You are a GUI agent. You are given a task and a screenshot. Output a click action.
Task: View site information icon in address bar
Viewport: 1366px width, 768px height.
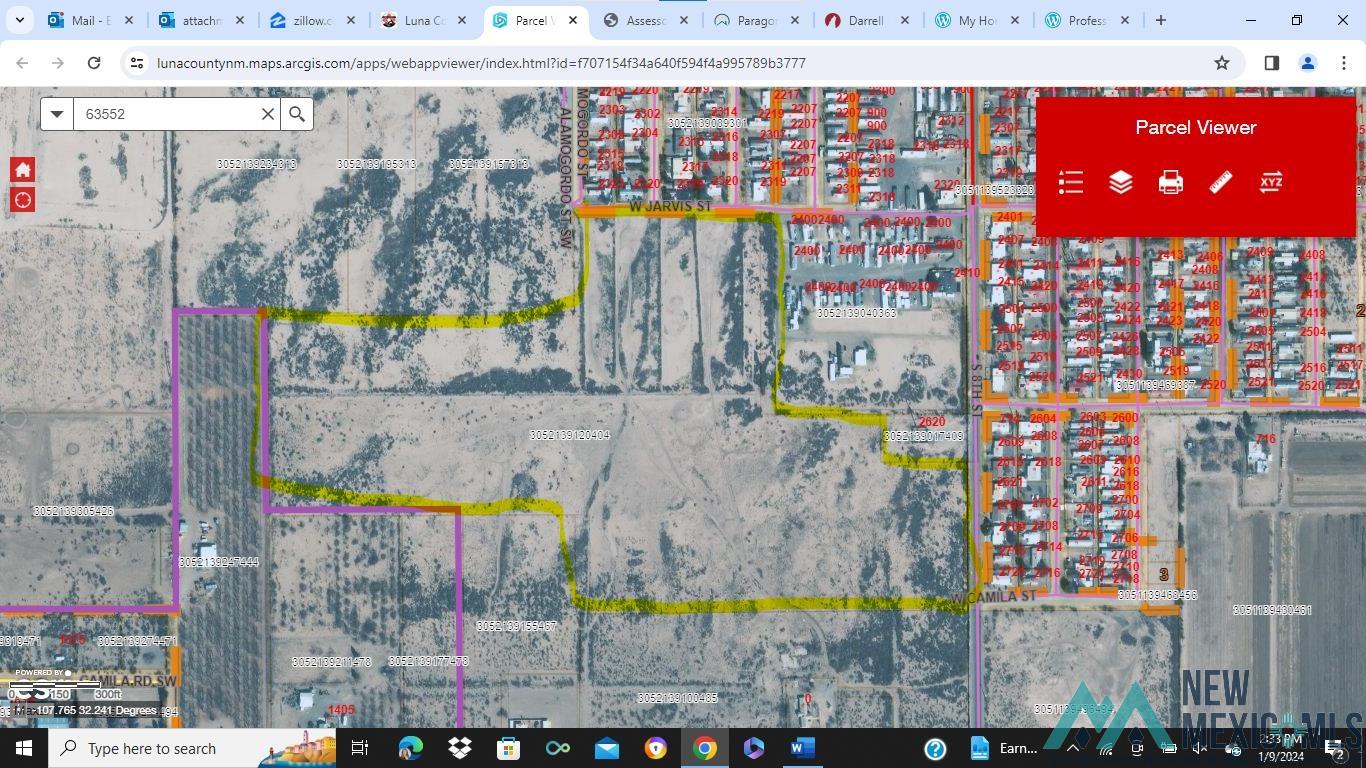pyautogui.click(x=137, y=63)
